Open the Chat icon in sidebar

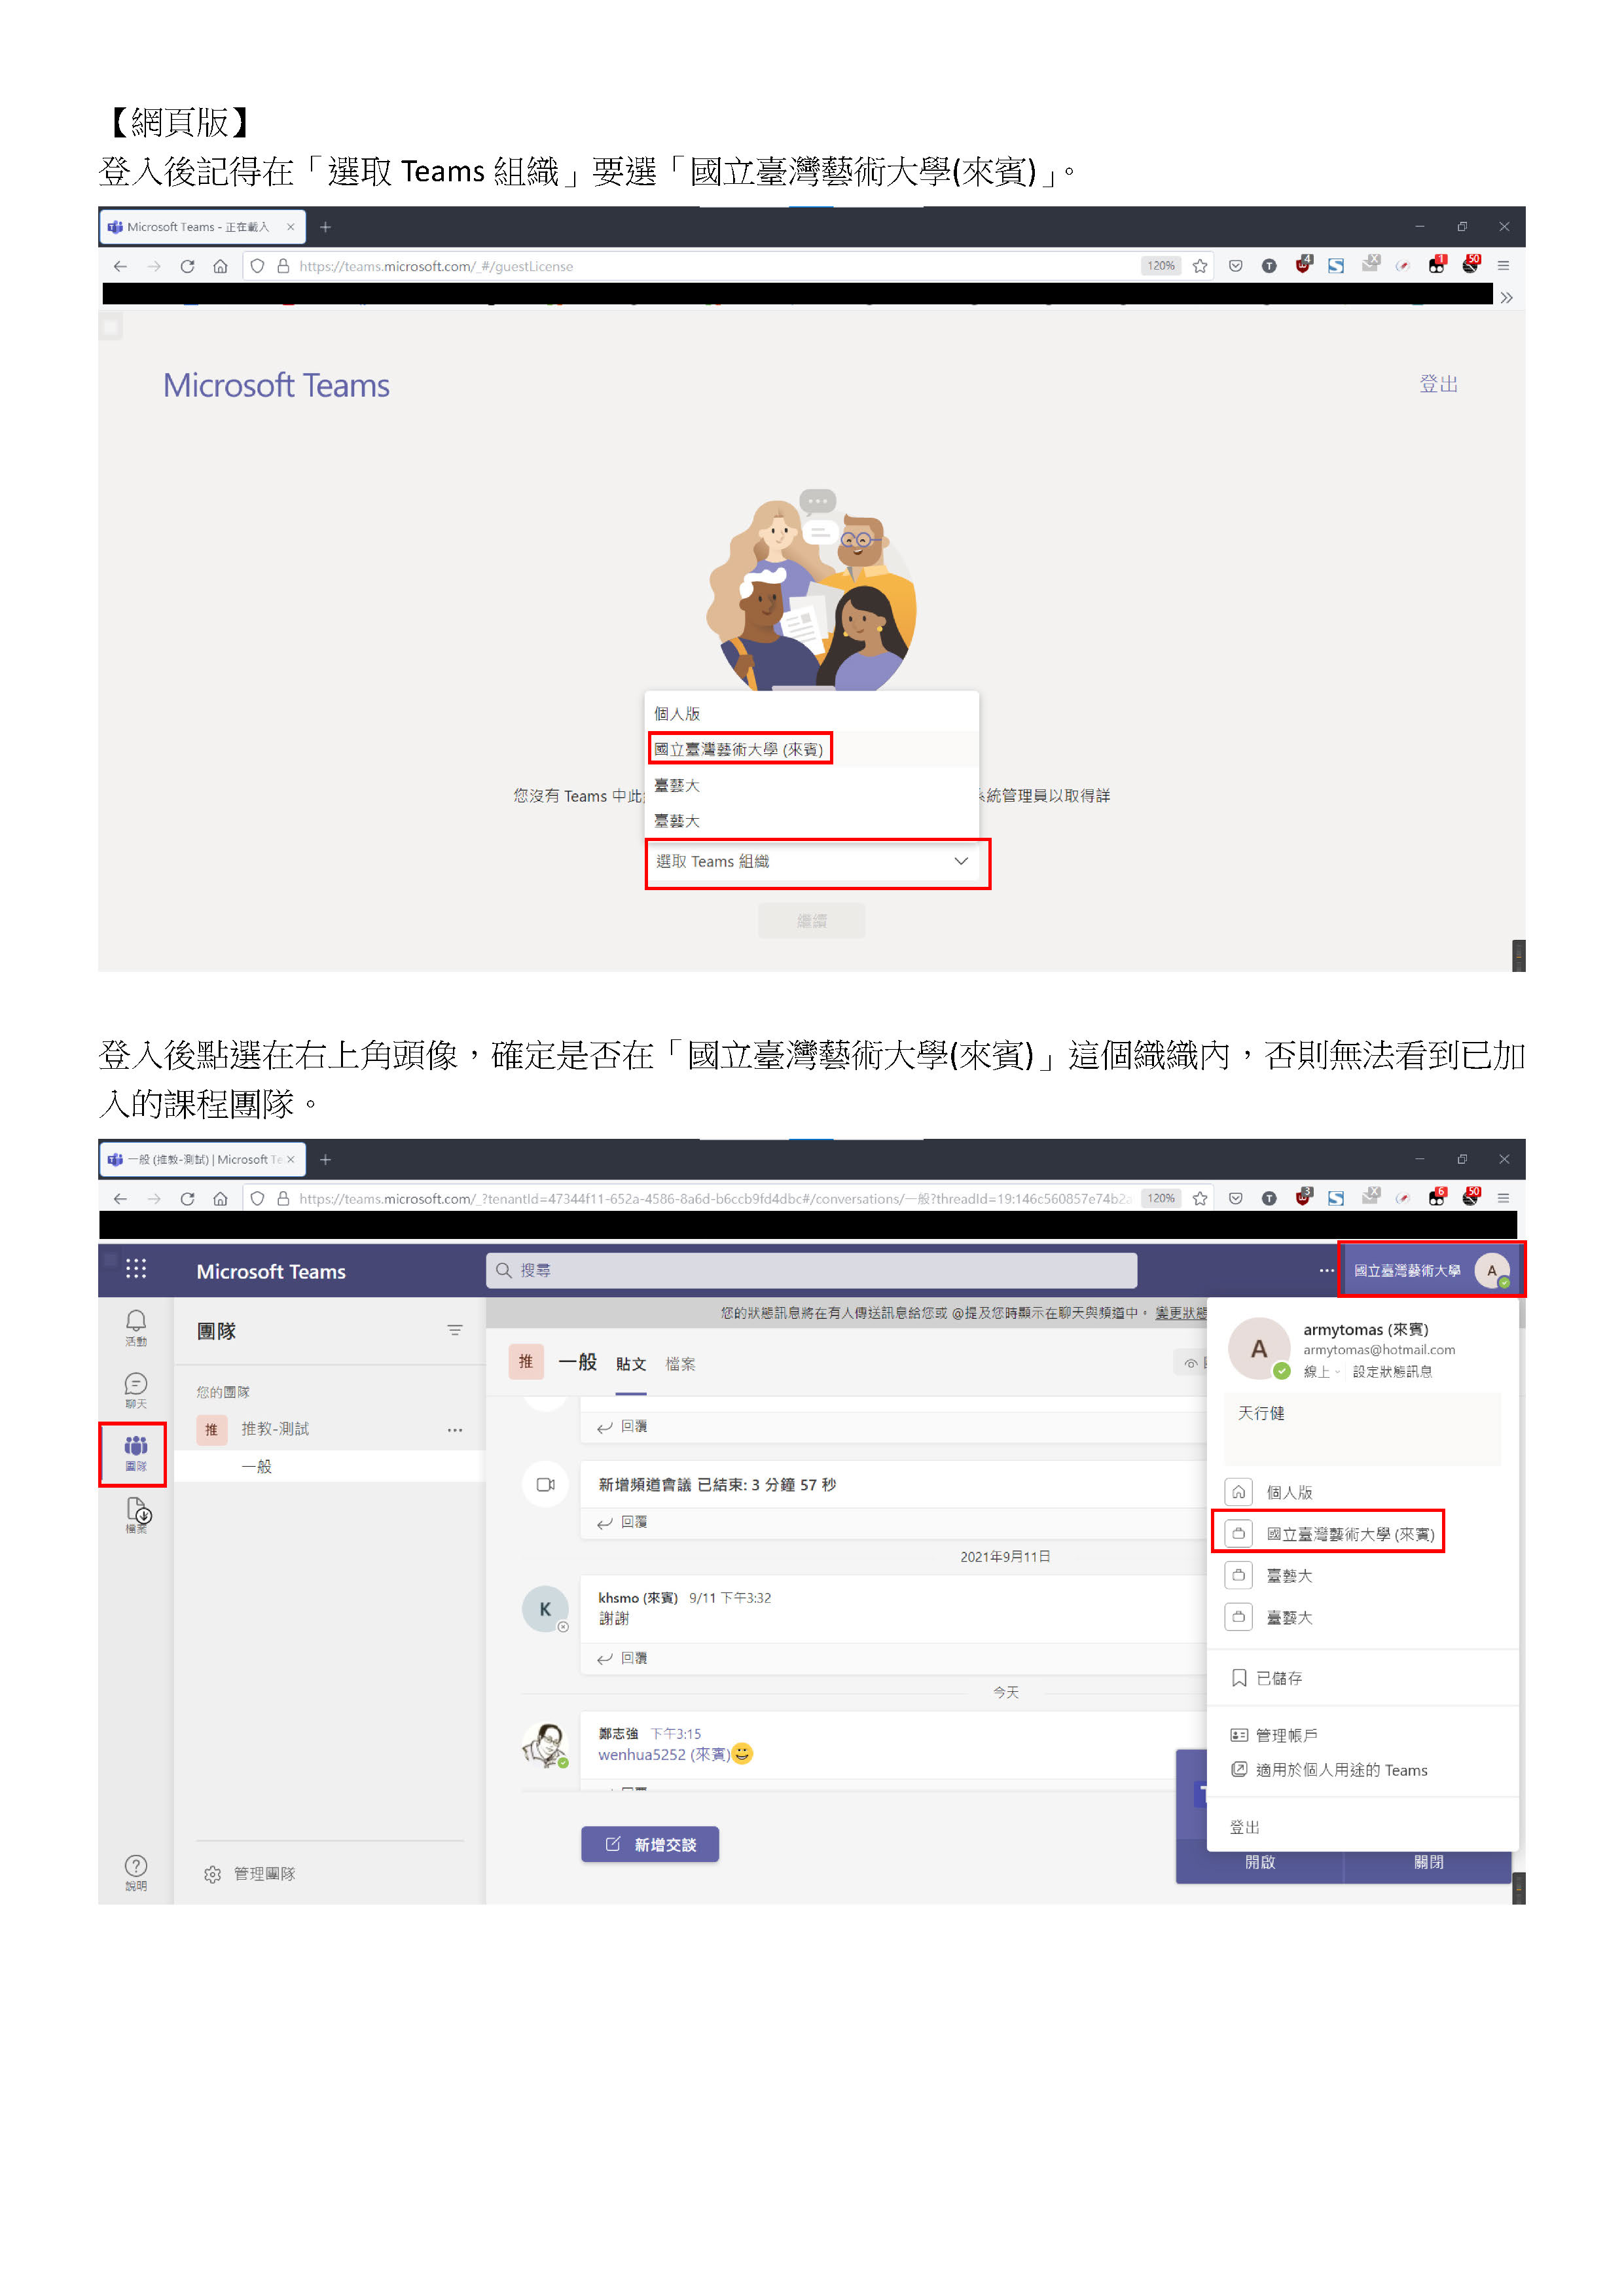[x=136, y=1385]
